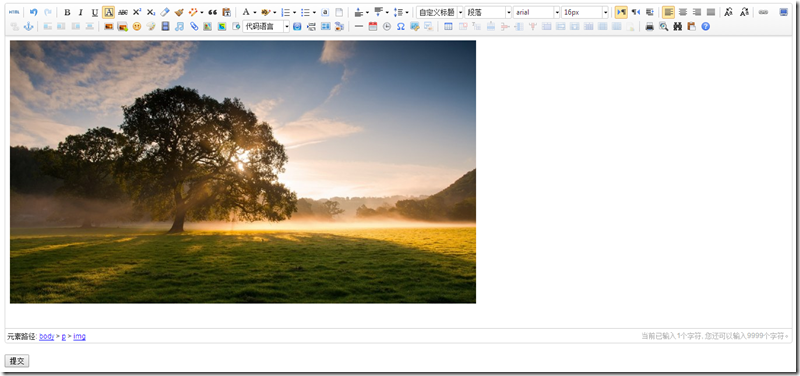Image resolution: width=800 pixels, height=376 pixels.
Task: Select the landscape tree image in the editor
Action: (x=243, y=172)
